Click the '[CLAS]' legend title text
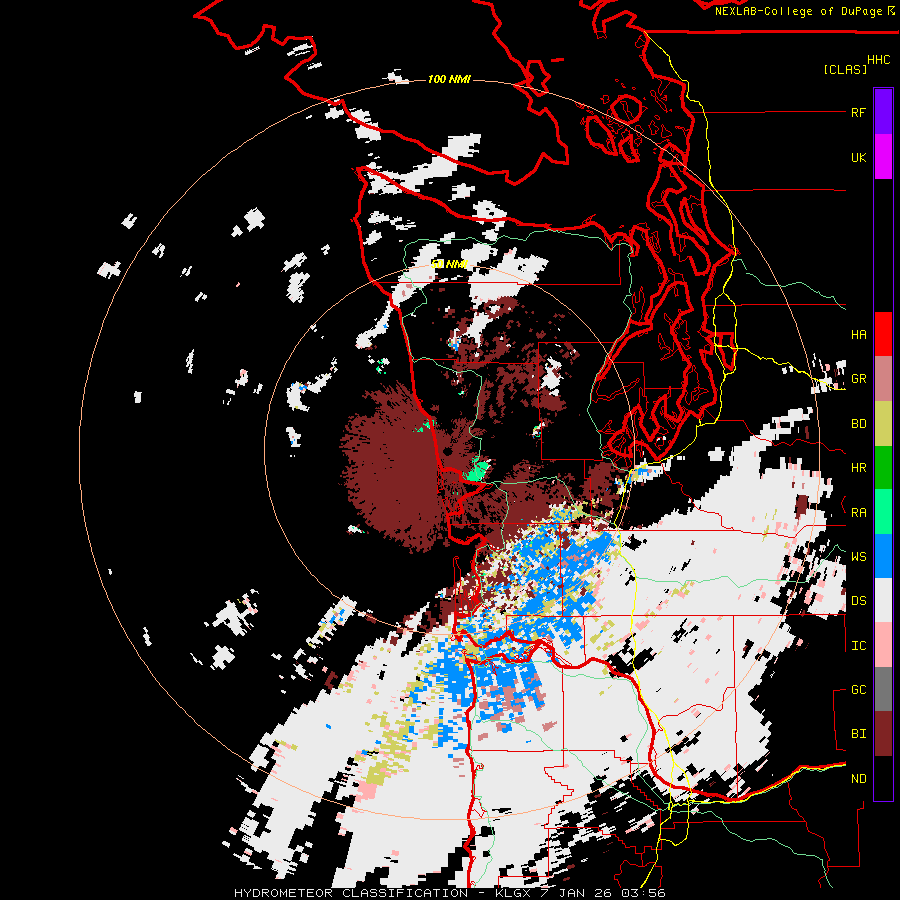 click(845, 69)
